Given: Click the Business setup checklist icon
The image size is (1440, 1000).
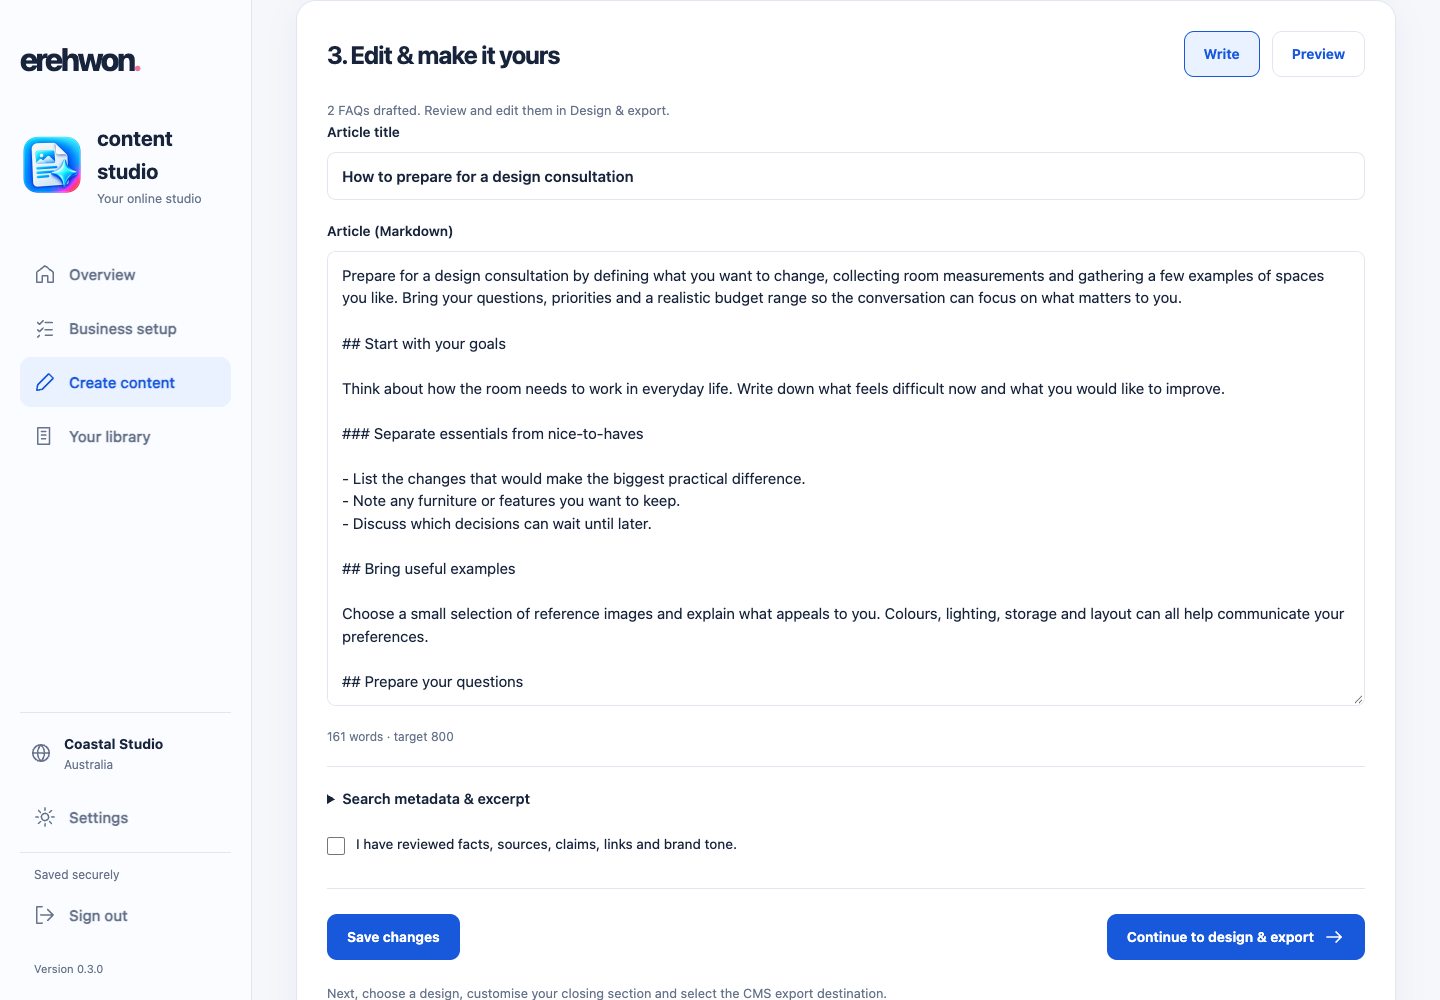Looking at the screenshot, I should (x=45, y=329).
